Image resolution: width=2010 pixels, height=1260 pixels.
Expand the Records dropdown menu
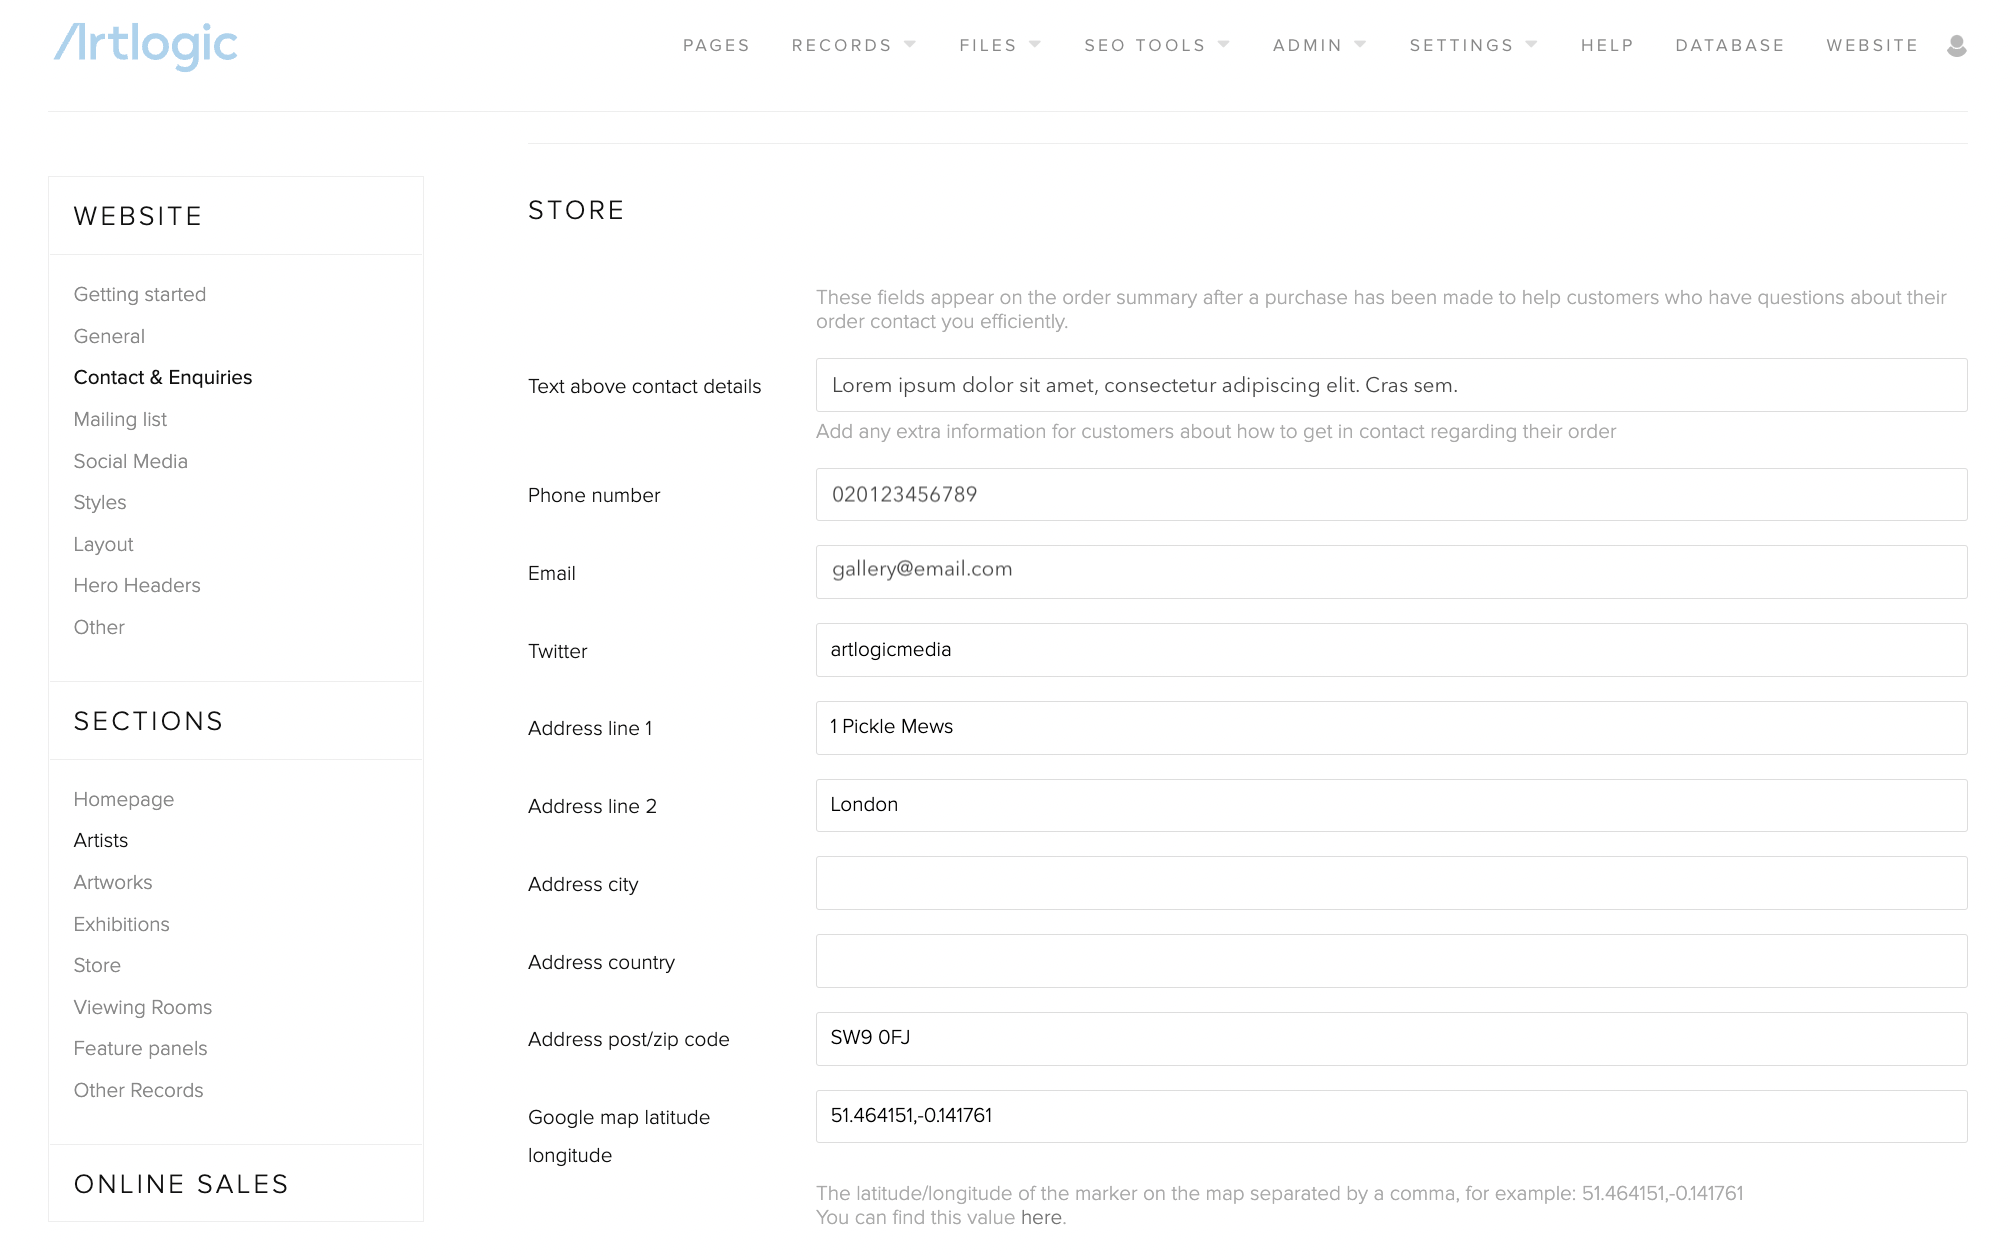click(x=853, y=46)
